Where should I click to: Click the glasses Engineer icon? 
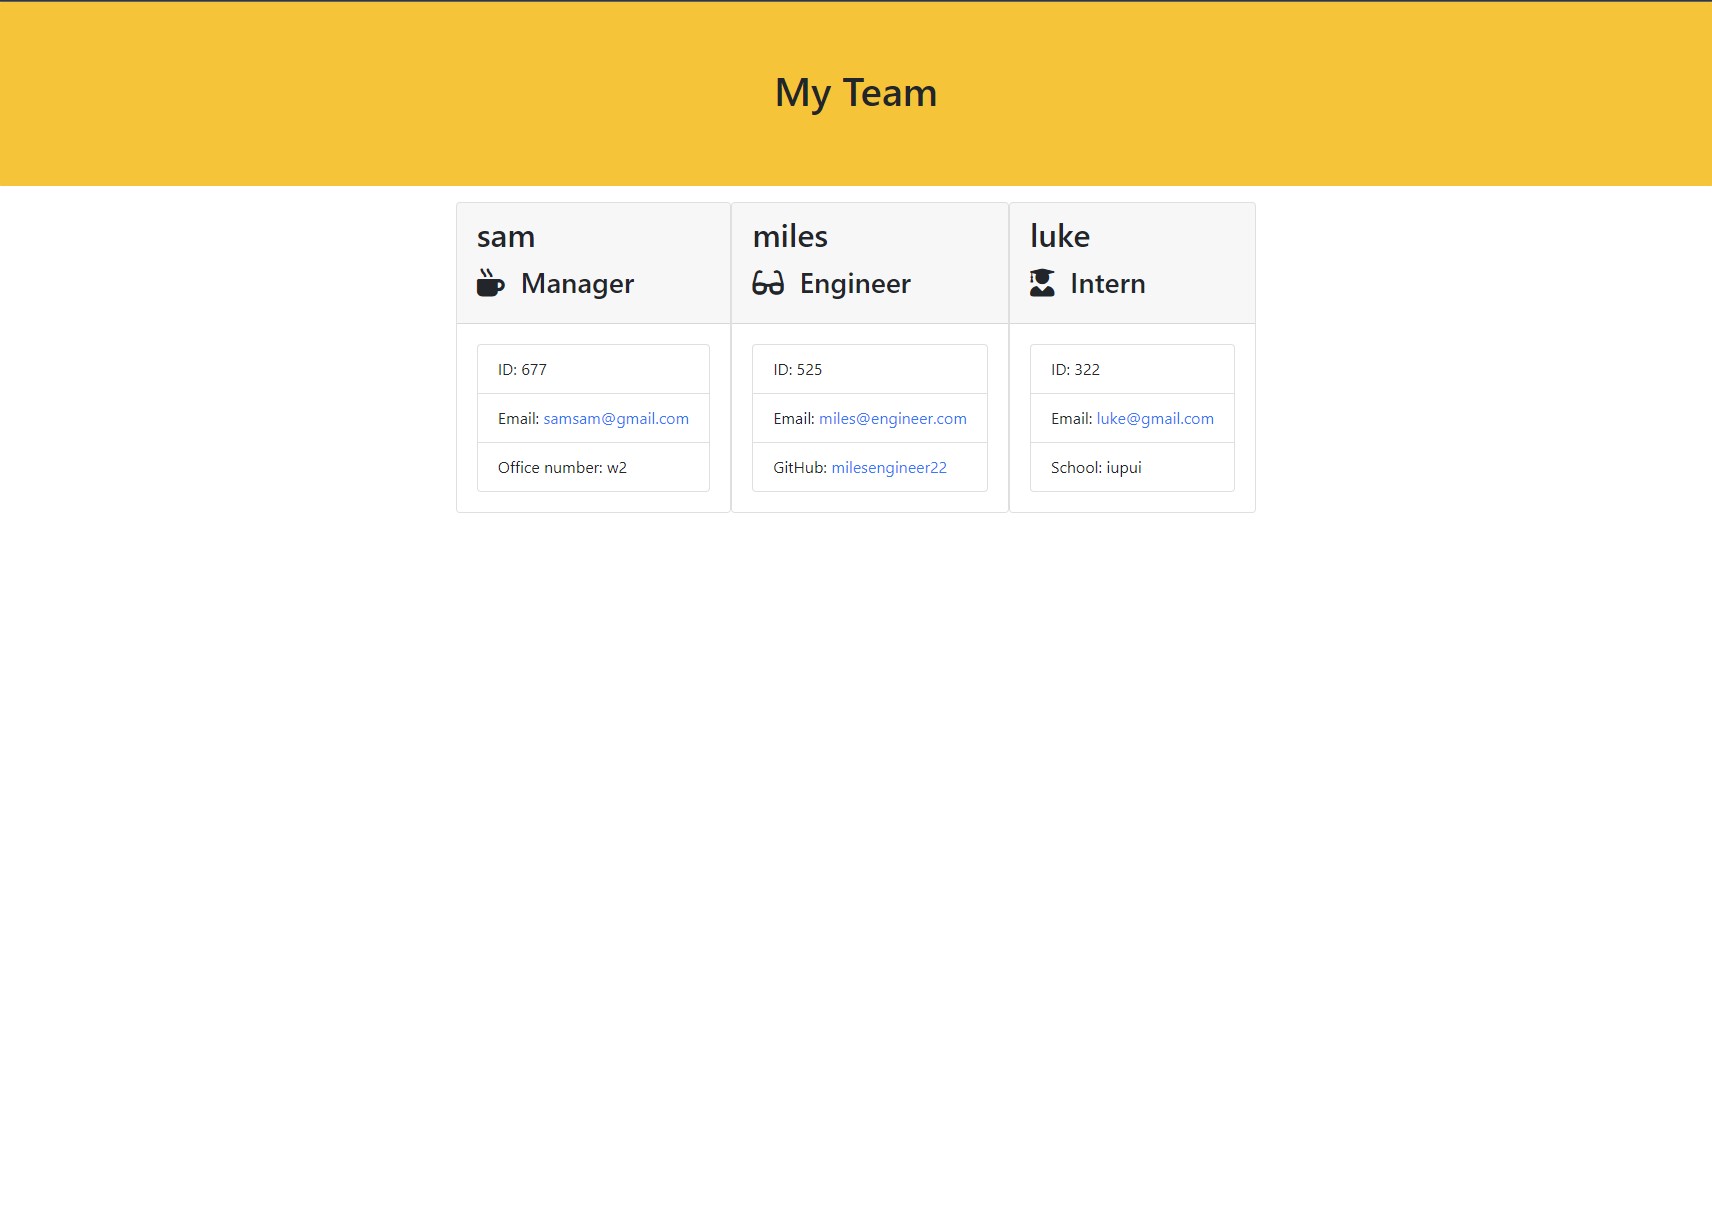coord(768,284)
